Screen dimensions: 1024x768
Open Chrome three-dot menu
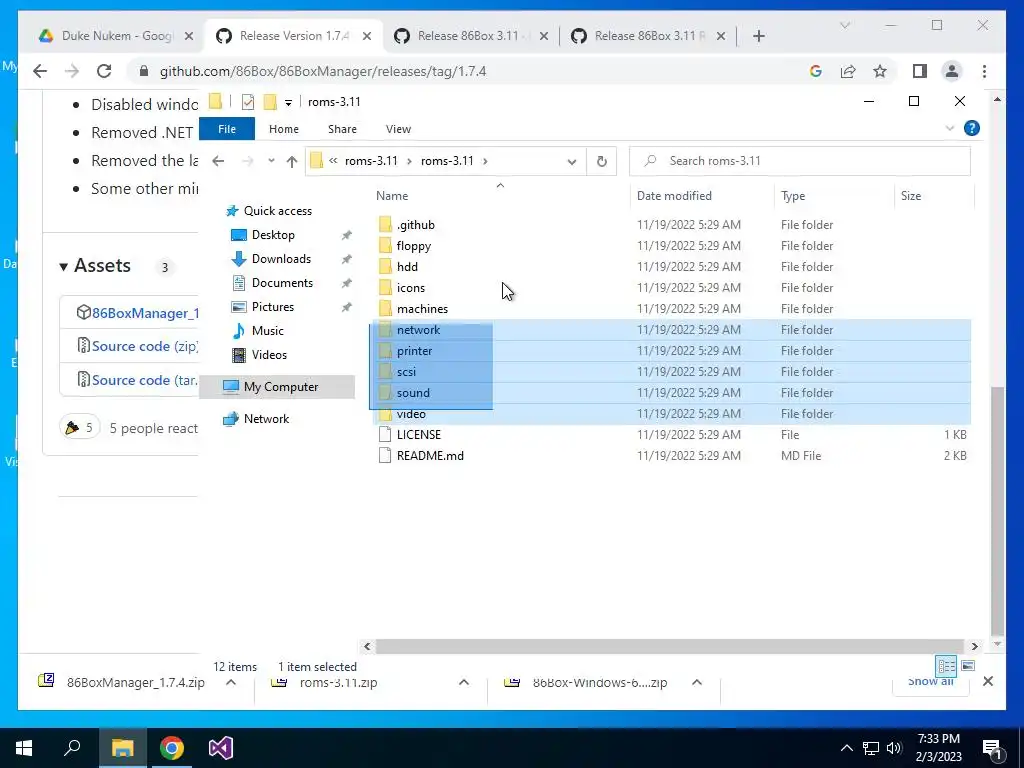point(984,71)
